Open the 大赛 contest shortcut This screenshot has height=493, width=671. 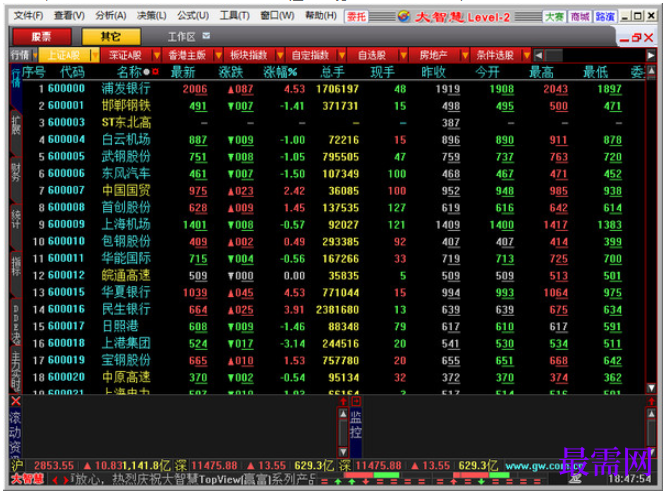coord(555,17)
